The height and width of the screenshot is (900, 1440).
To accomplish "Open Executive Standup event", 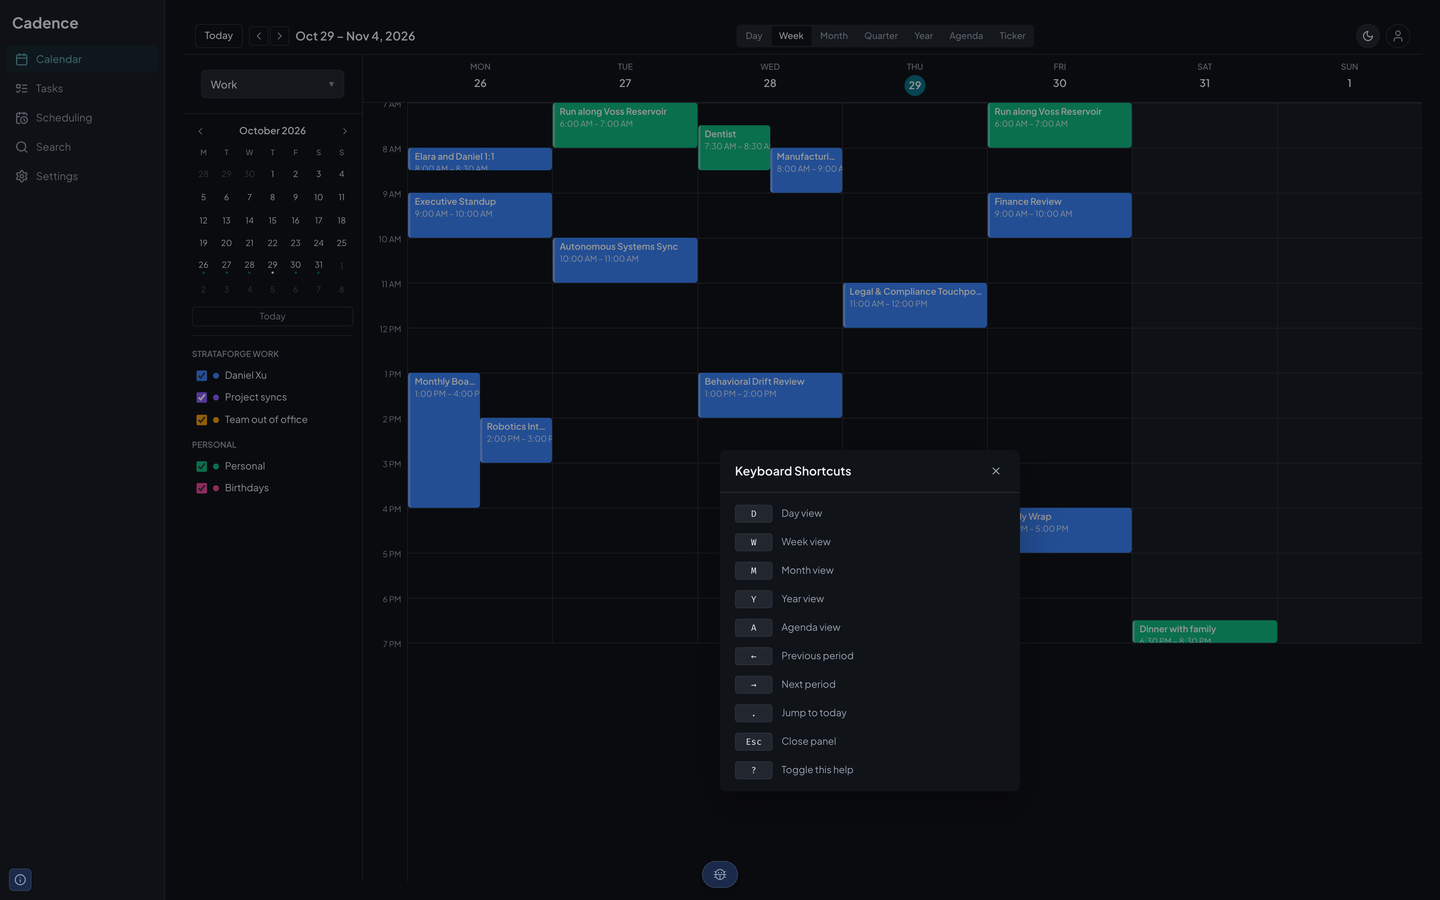I will 480,215.
